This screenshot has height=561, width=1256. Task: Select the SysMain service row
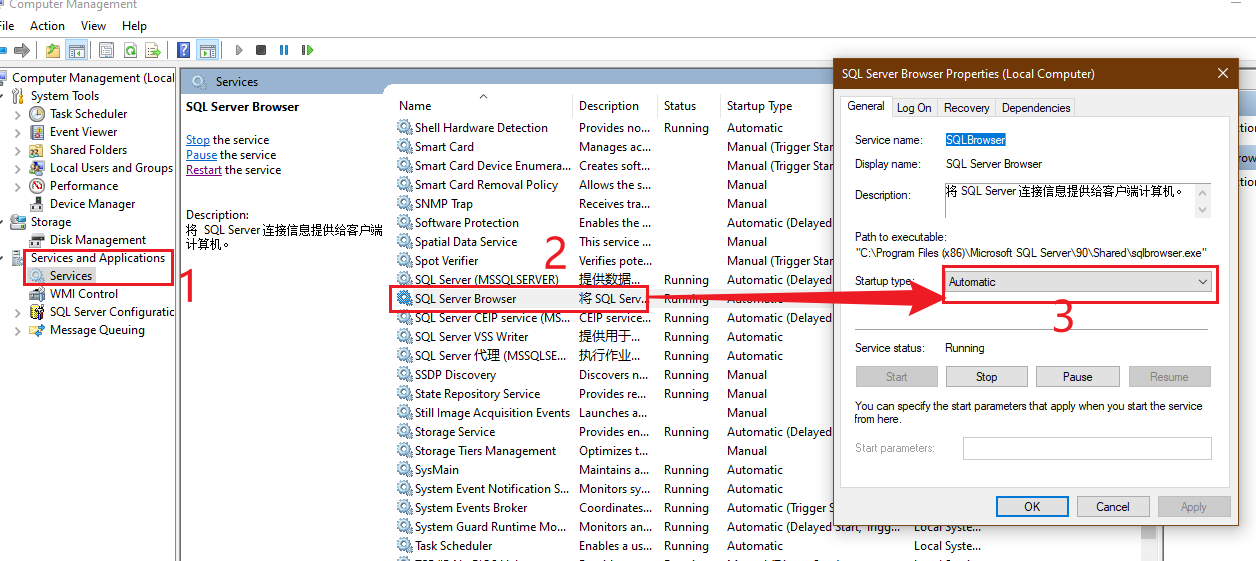(x=613, y=470)
